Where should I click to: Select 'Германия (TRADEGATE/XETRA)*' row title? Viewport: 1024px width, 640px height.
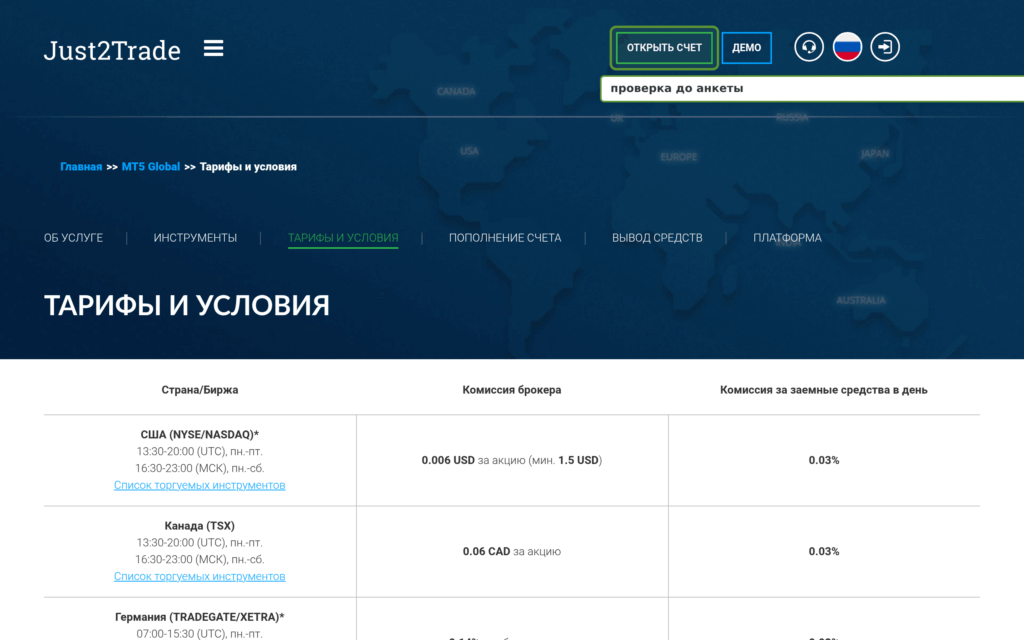pos(200,617)
